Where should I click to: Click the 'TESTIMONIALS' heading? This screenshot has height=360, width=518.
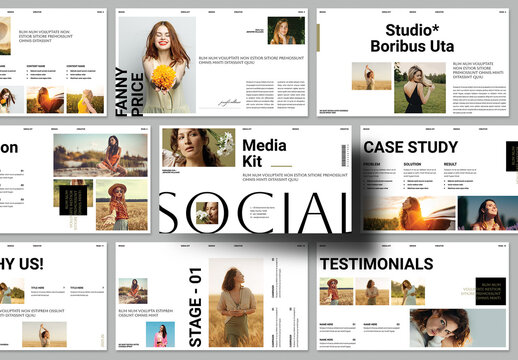point(376,264)
